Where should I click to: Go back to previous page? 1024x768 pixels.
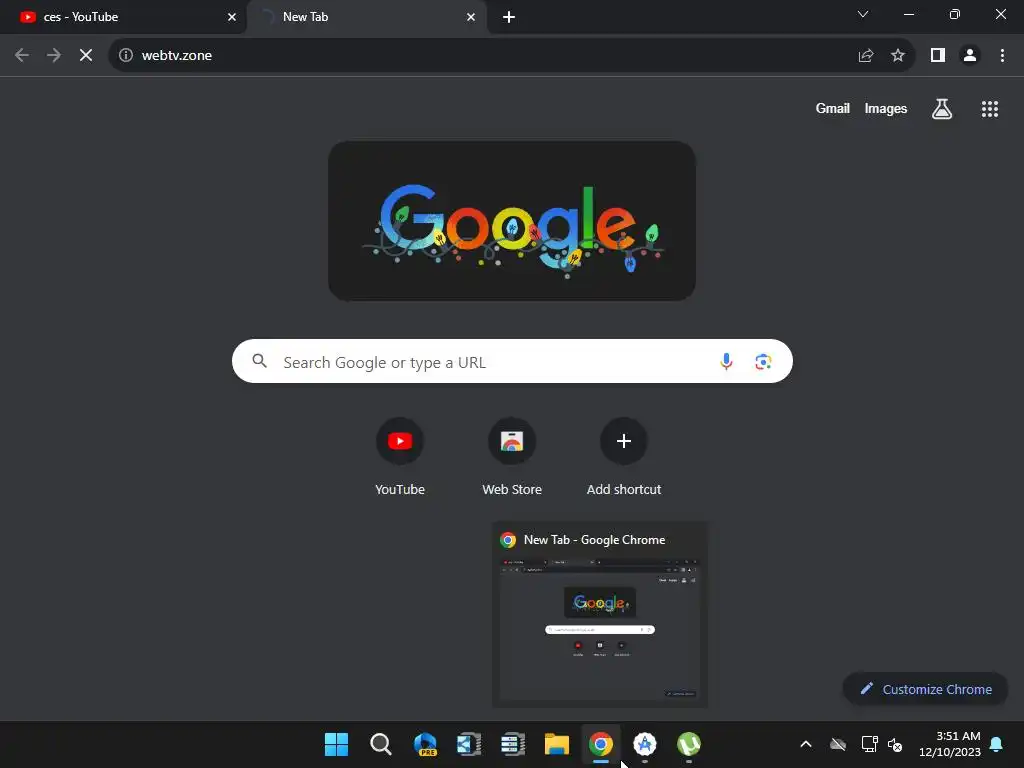(22, 56)
